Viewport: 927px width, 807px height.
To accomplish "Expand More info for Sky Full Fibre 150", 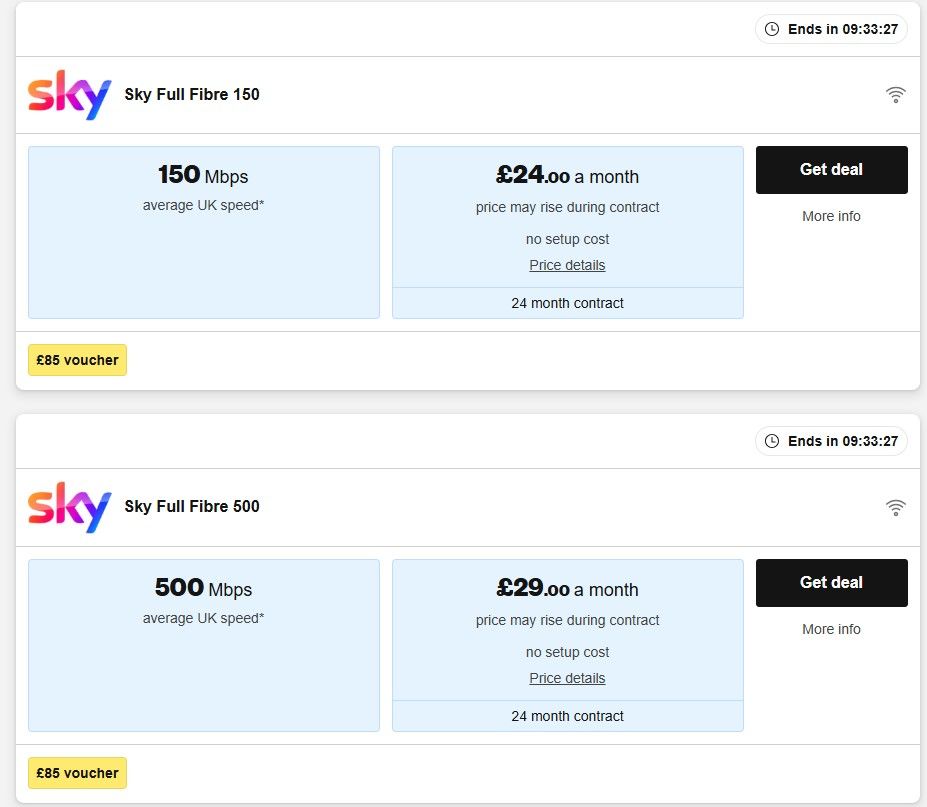I will pyautogui.click(x=831, y=216).
